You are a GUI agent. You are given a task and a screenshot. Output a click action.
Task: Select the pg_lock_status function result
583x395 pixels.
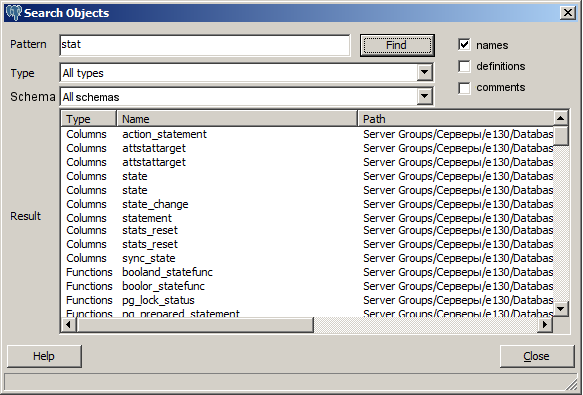tap(307, 300)
